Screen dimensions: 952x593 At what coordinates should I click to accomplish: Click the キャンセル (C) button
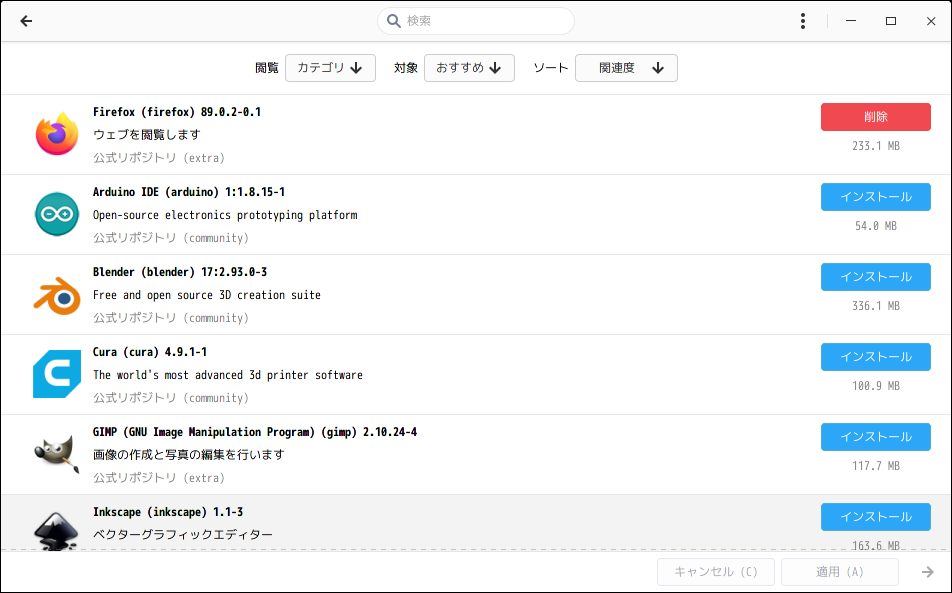(x=716, y=572)
